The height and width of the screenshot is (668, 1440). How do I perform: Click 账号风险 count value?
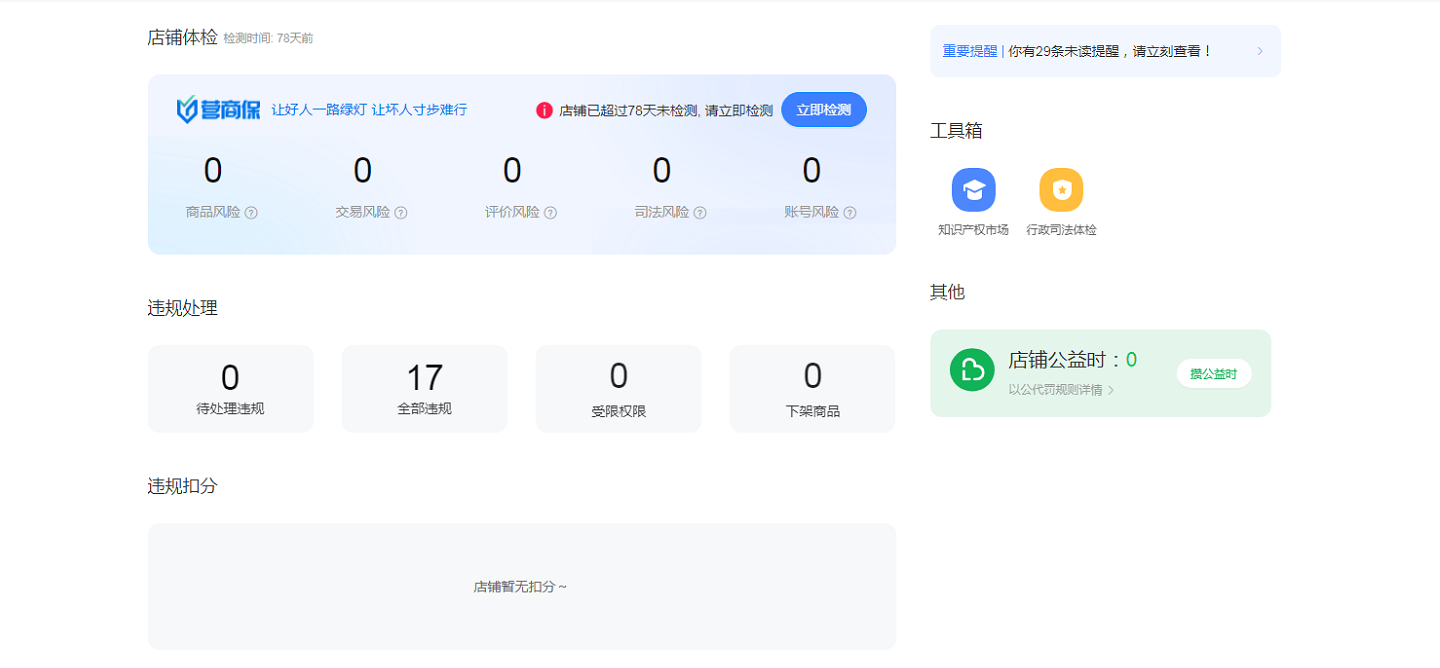[x=812, y=171]
